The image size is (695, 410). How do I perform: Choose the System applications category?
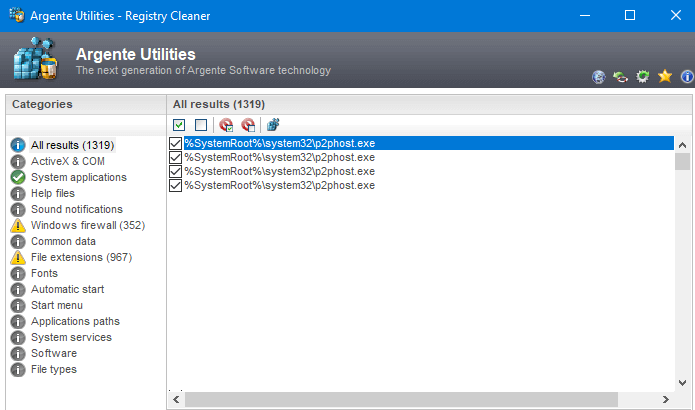(x=78, y=177)
